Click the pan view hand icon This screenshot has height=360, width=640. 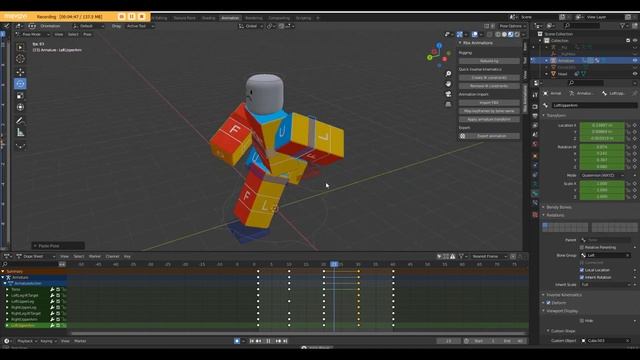pos(448,84)
